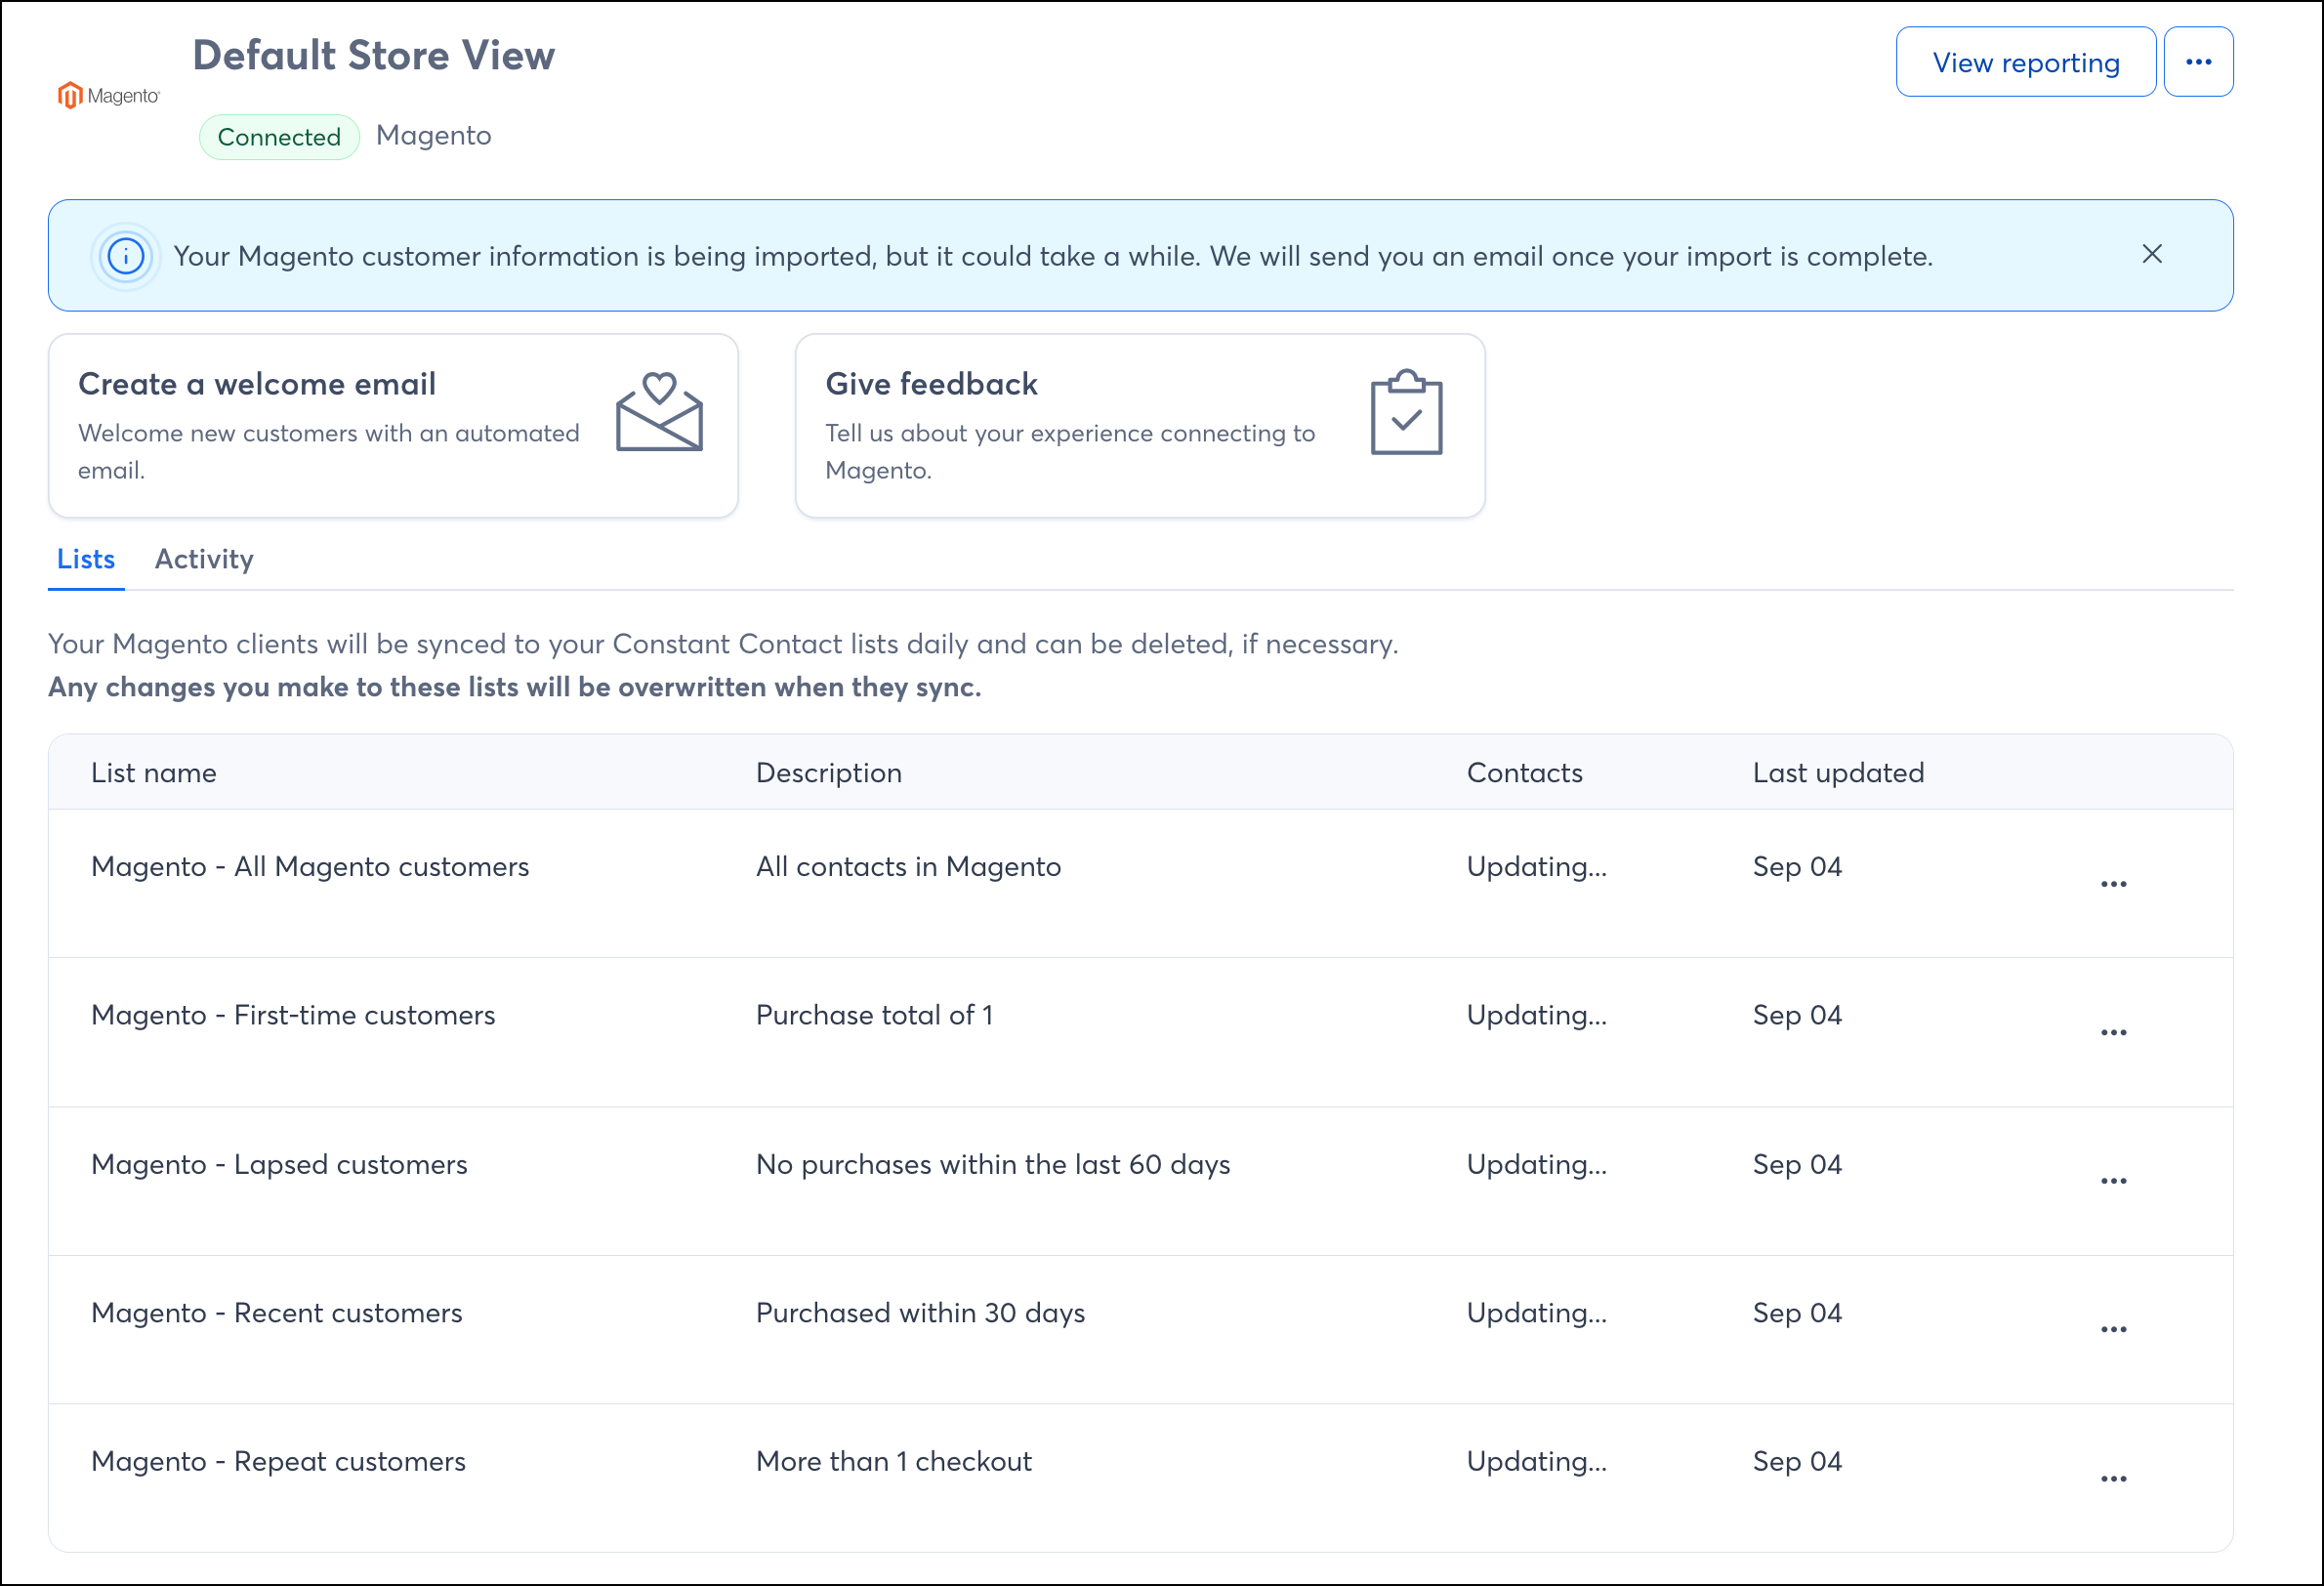Click the Description column header

click(828, 773)
